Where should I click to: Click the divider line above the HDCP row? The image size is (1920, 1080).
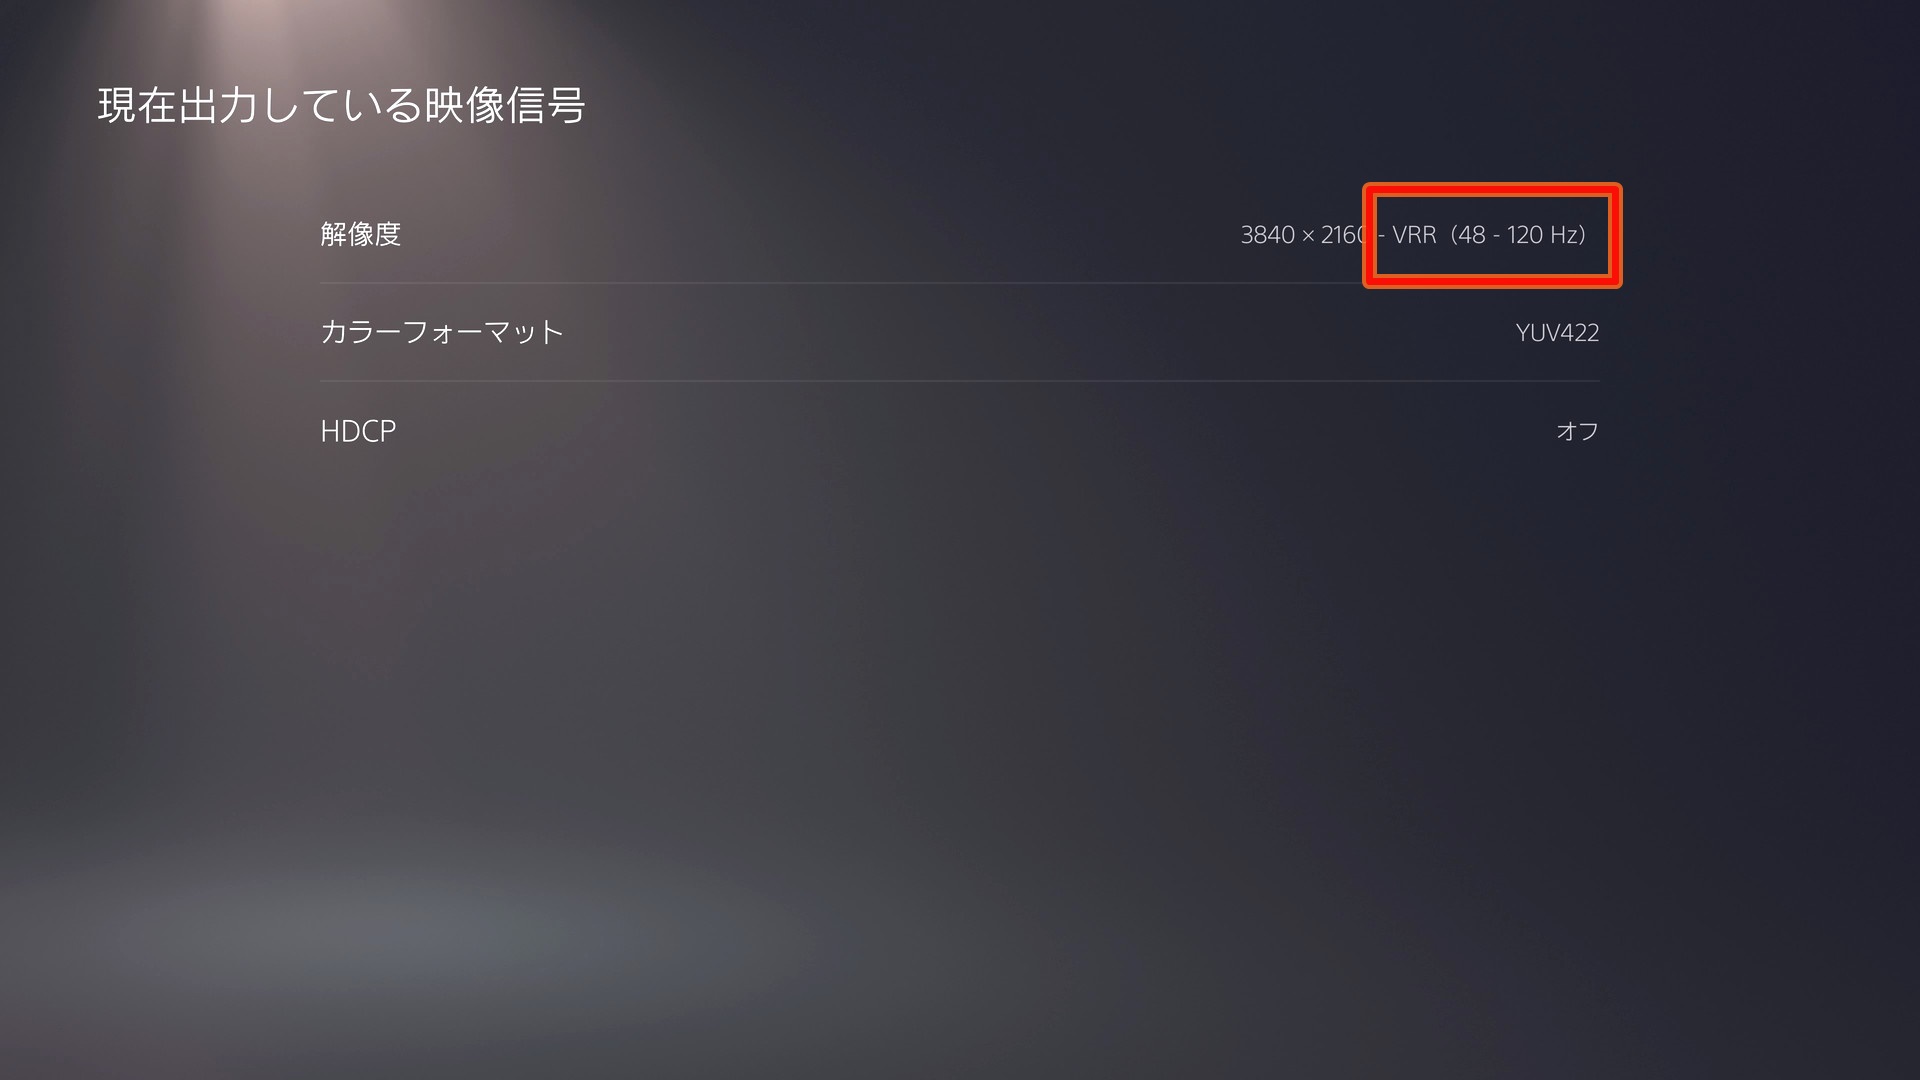(960, 381)
